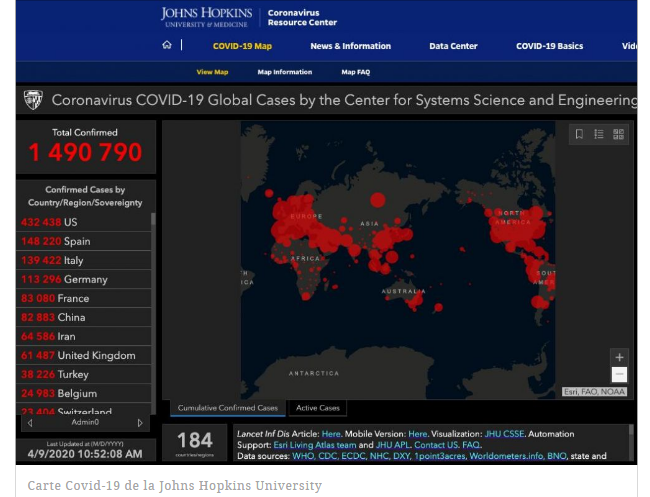Select the United Kingdom row
The image size is (650, 497).
pyautogui.click(x=84, y=356)
